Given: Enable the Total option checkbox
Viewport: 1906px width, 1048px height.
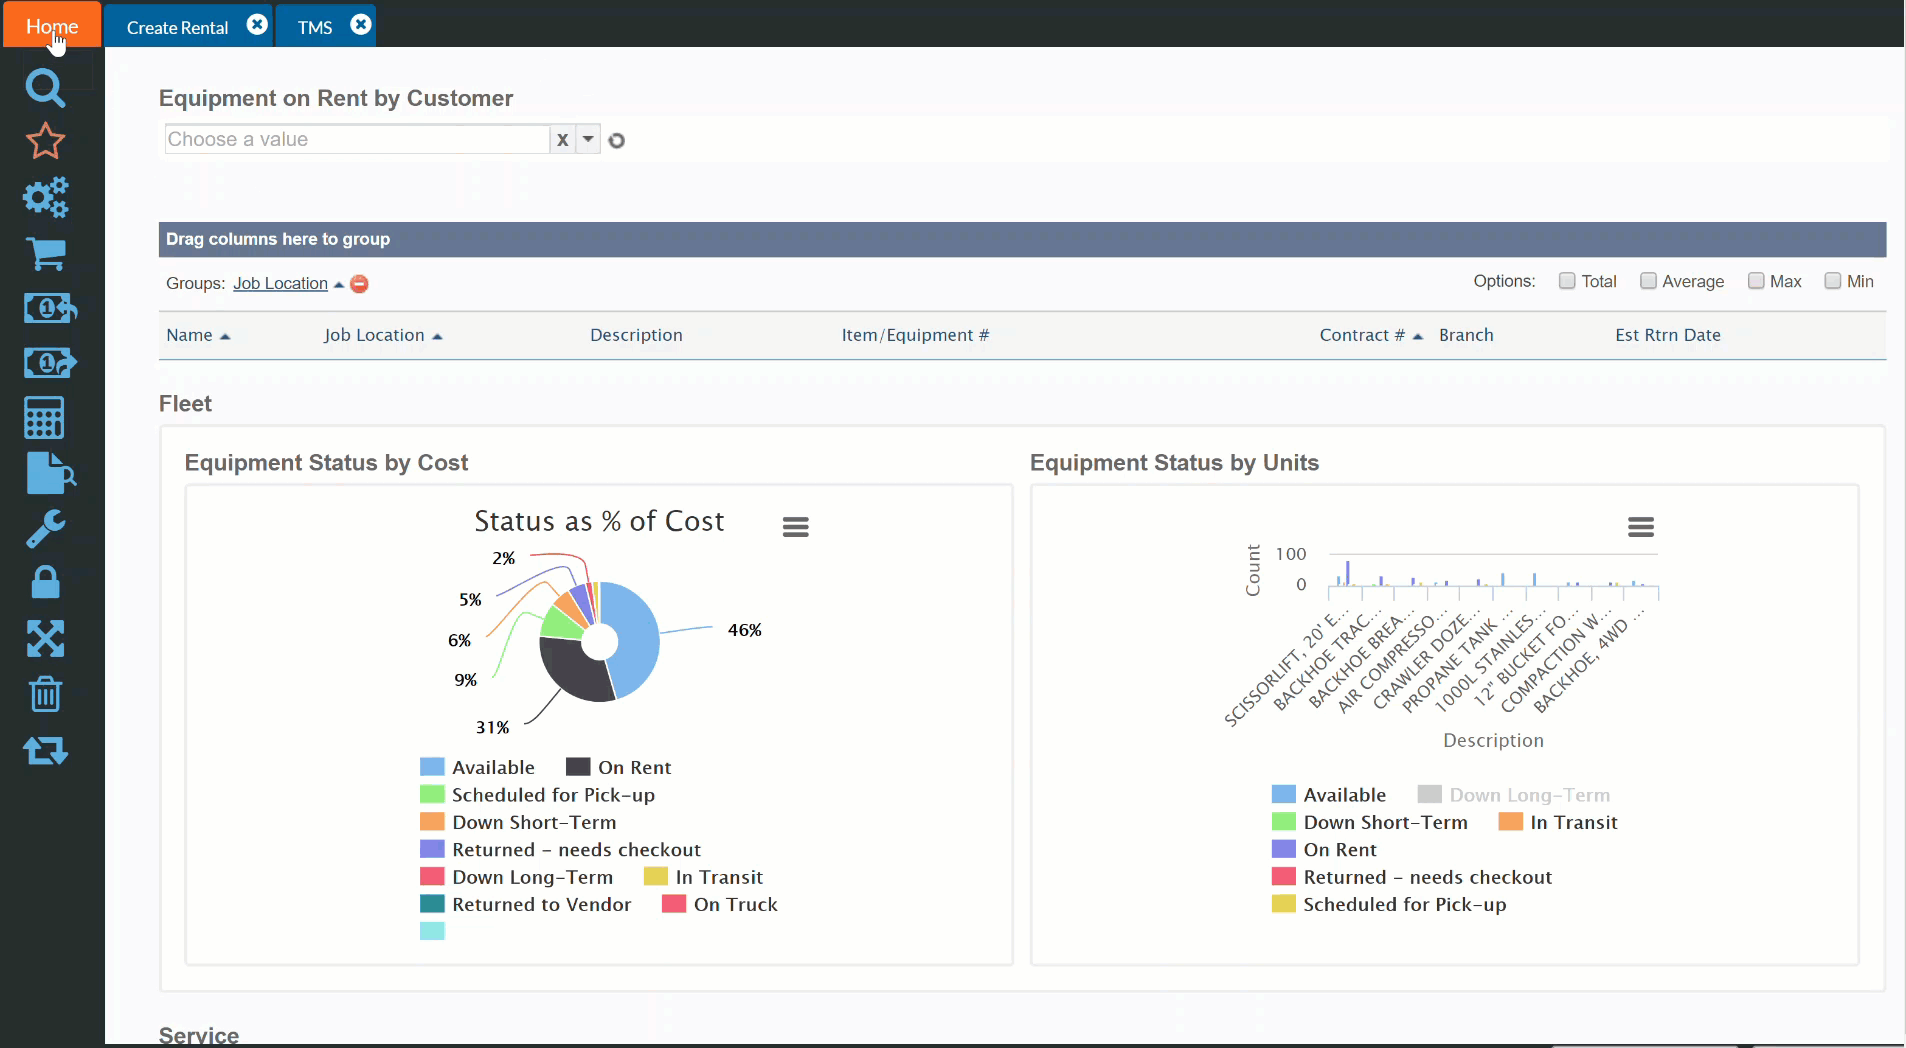Looking at the screenshot, I should 1568,282.
